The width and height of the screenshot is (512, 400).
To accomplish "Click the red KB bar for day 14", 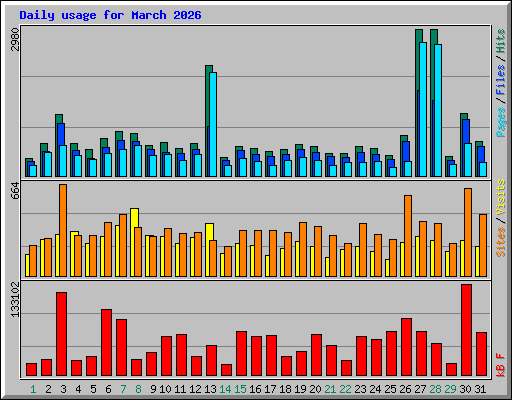I will 226,370.
